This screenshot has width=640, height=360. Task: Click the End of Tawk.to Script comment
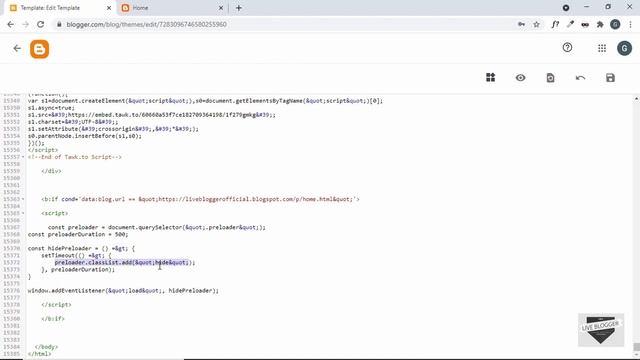(x=75, y=157)
